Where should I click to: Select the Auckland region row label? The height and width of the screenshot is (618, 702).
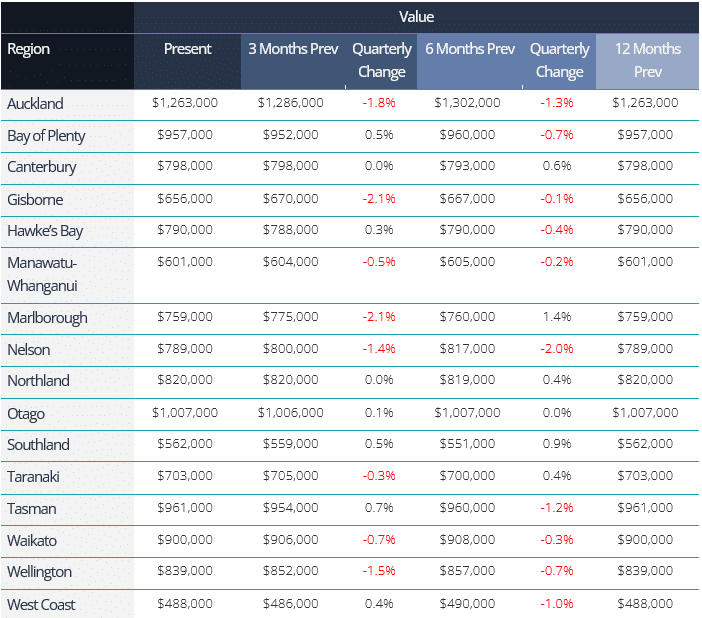35,103
